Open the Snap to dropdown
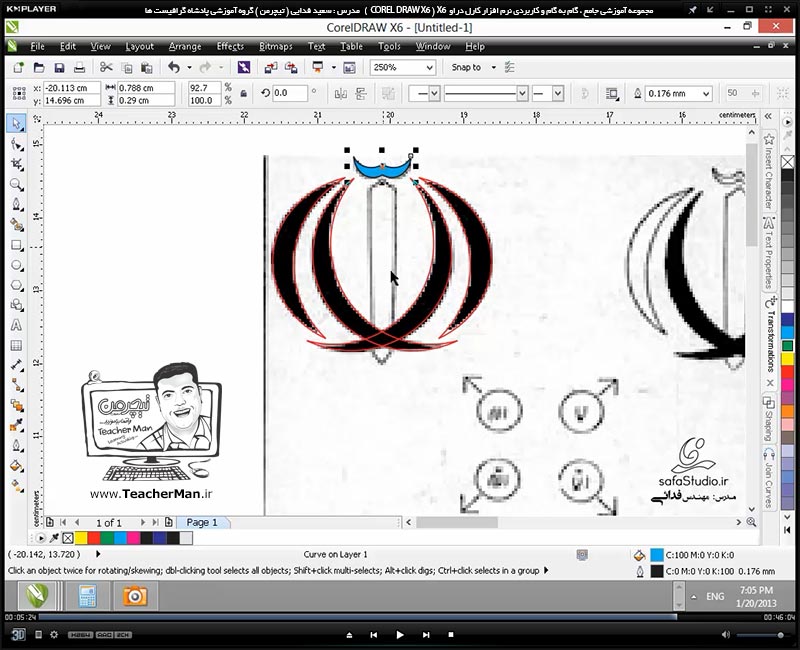Viewport: 800px width, 650px height. pyautogui.click(x=493, y=67)
